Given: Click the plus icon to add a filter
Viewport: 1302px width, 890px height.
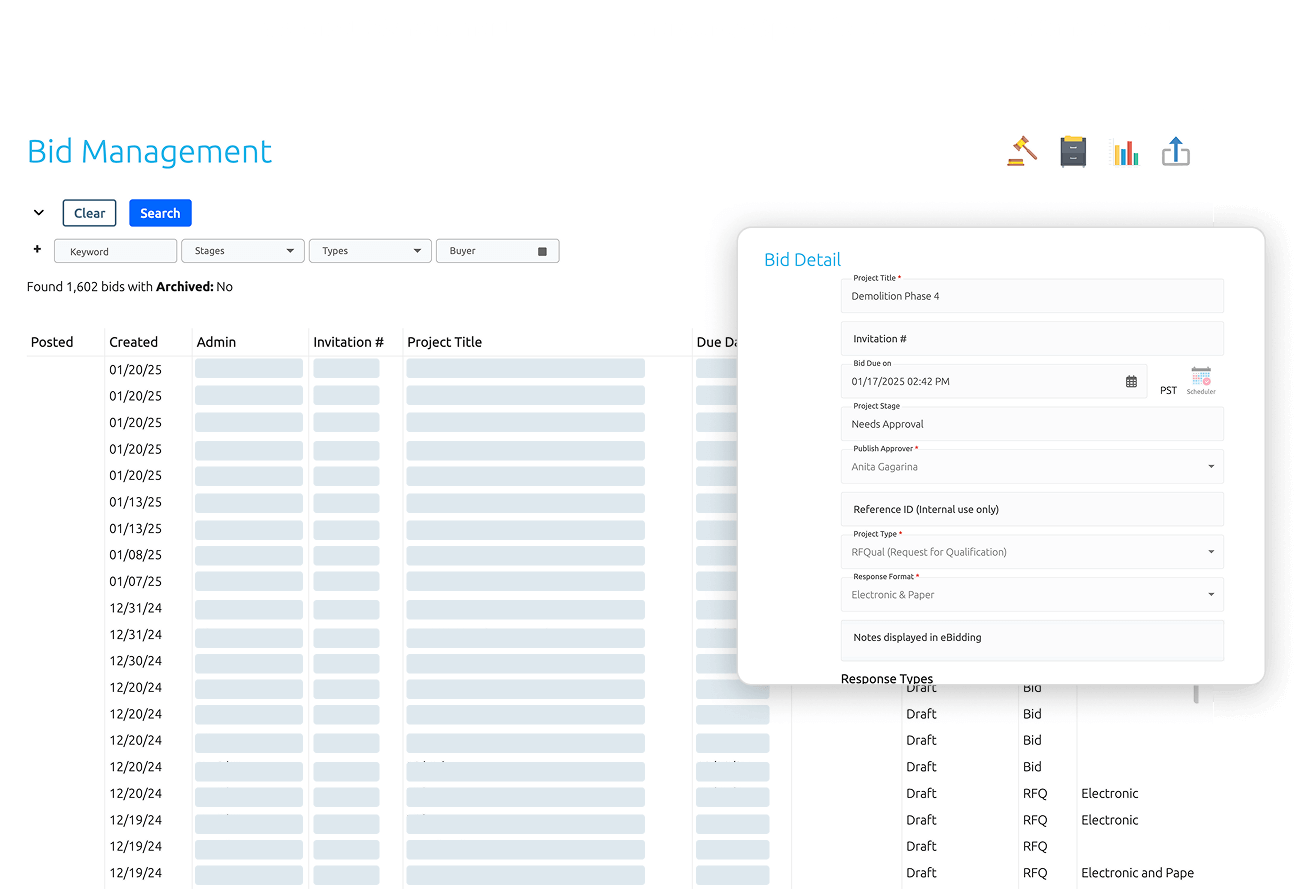Looking at the screenshot, I should [37, 250].
